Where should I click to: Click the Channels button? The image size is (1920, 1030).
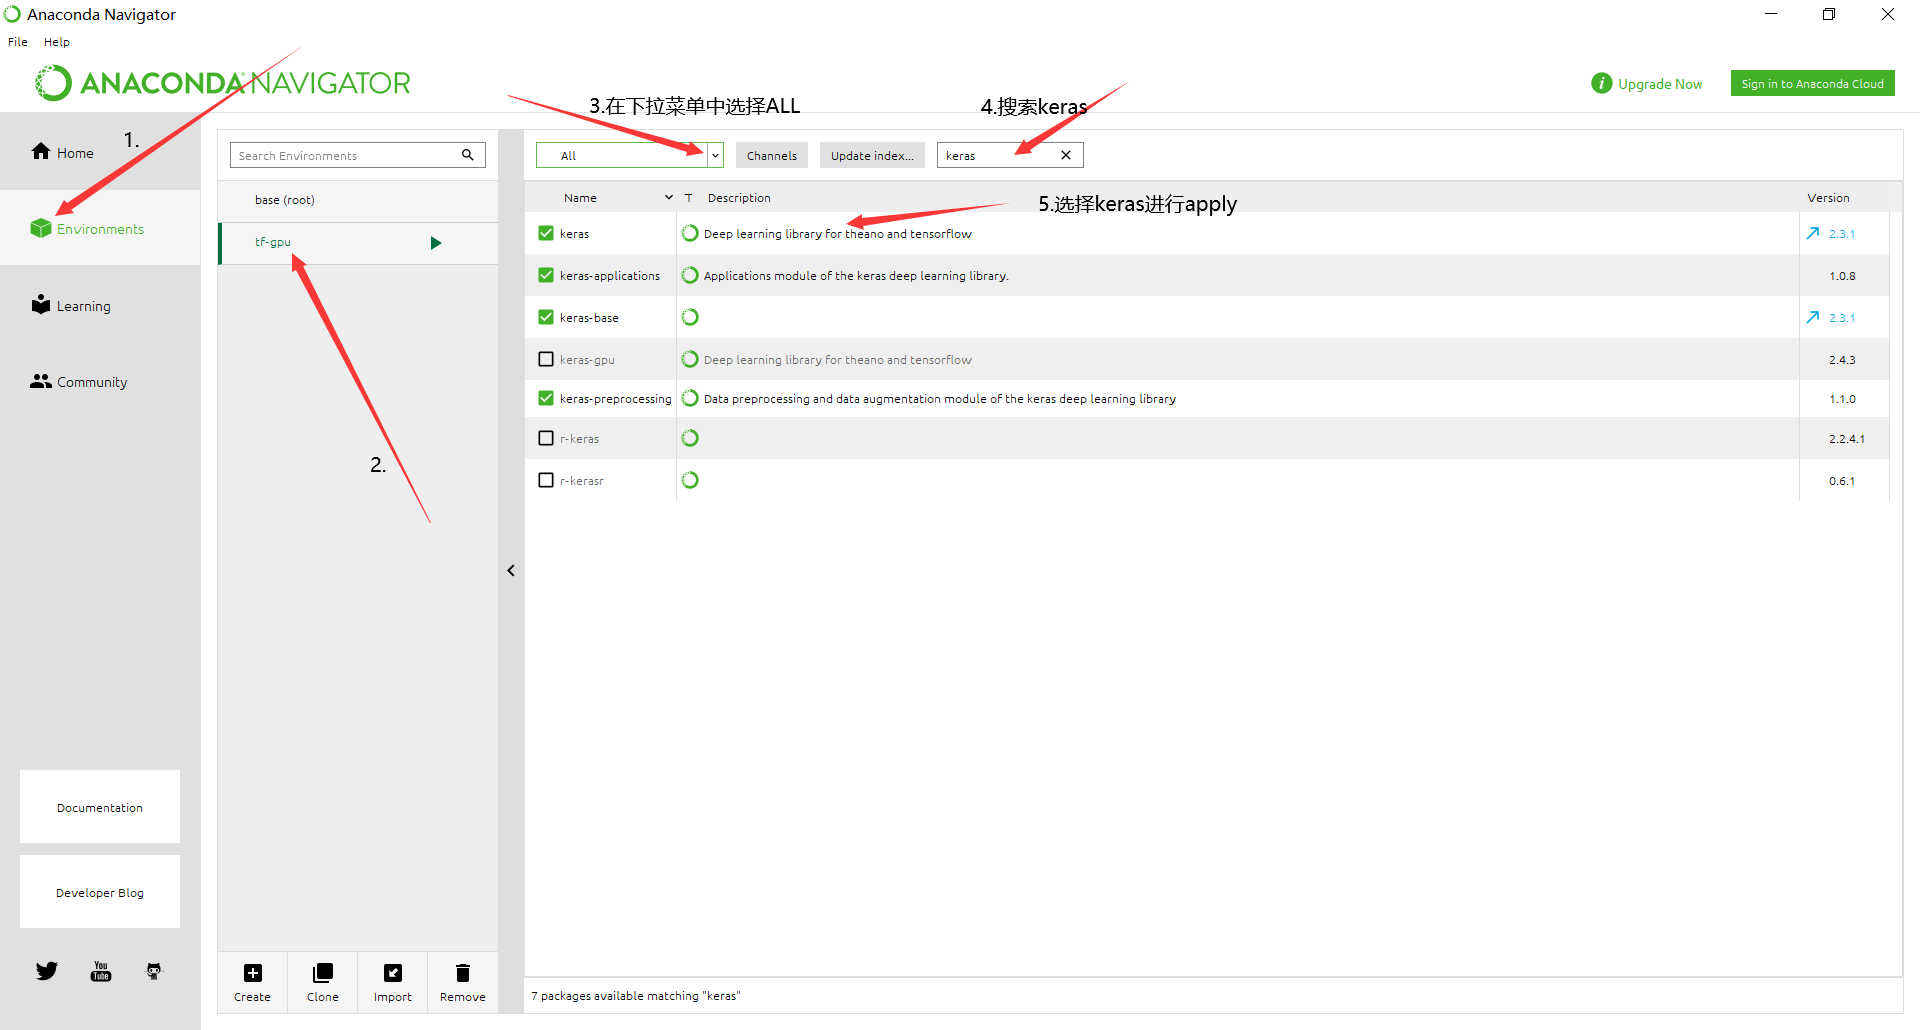772,155
